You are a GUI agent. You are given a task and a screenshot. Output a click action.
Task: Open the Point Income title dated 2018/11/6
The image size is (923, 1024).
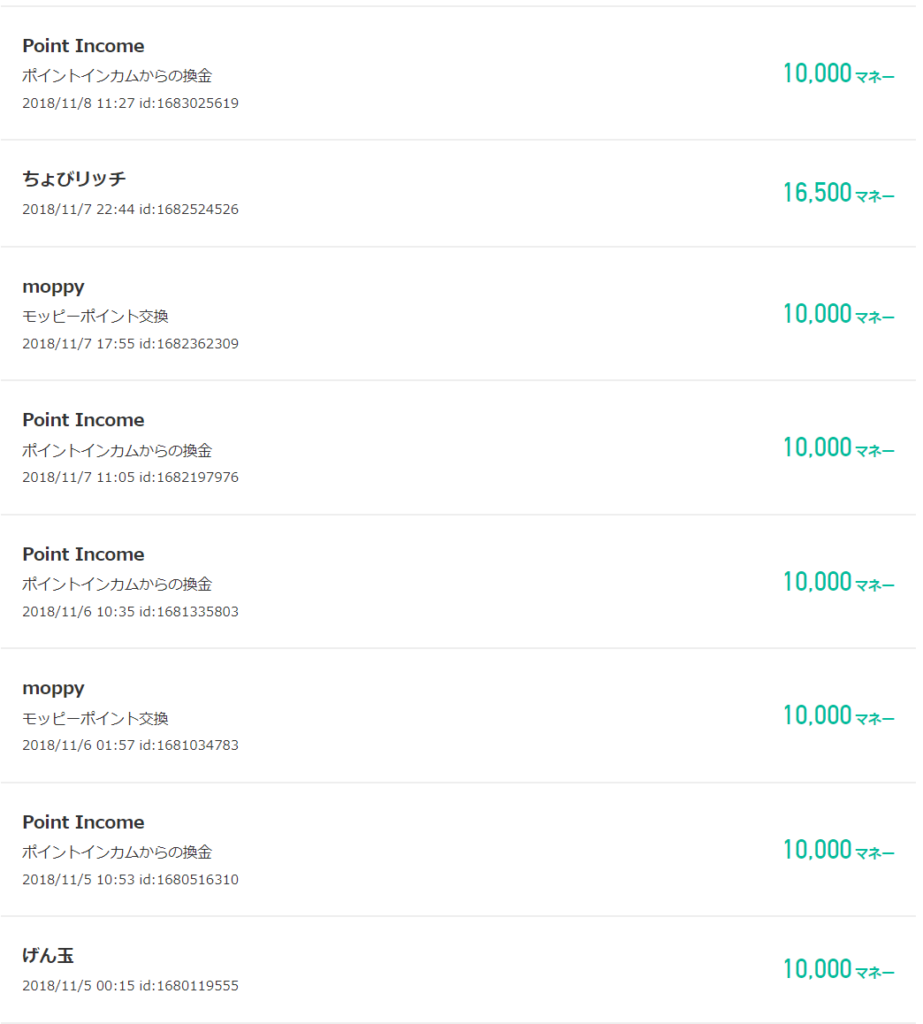coord(83,554)
